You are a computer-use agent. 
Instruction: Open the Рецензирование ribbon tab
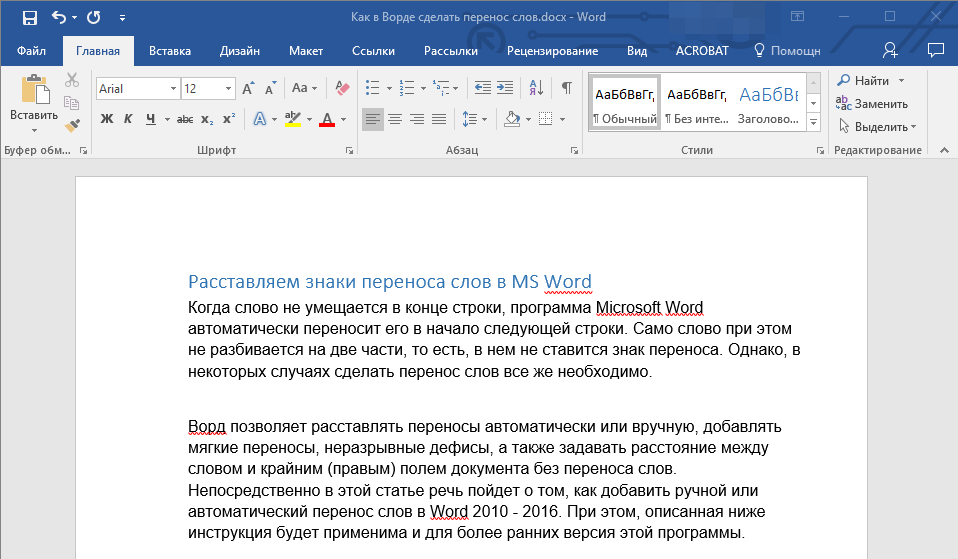coord(552,50)
